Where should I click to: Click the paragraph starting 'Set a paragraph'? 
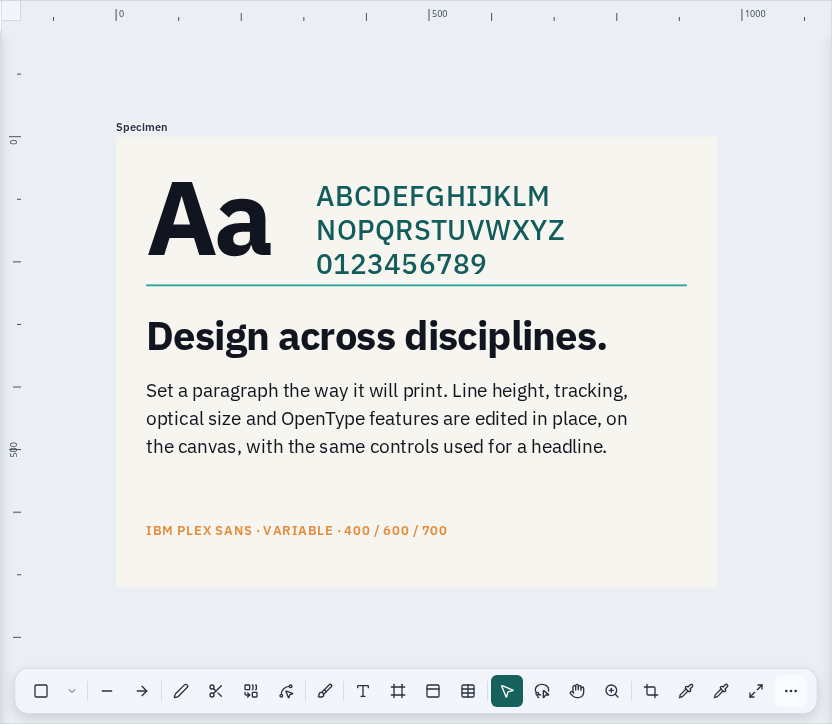(x=387, y=418)
